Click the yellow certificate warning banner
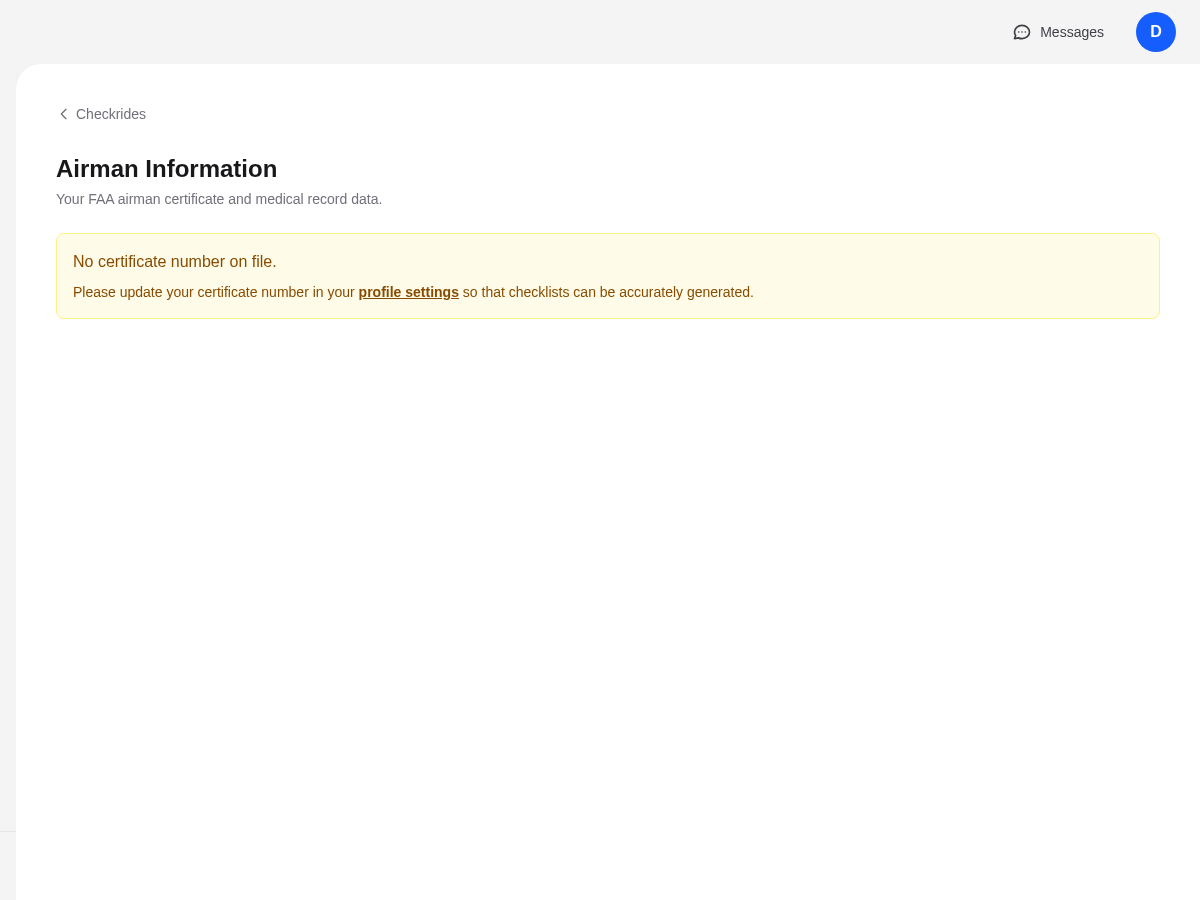This screenshot has height=900, width=1200. click(608, 276)
